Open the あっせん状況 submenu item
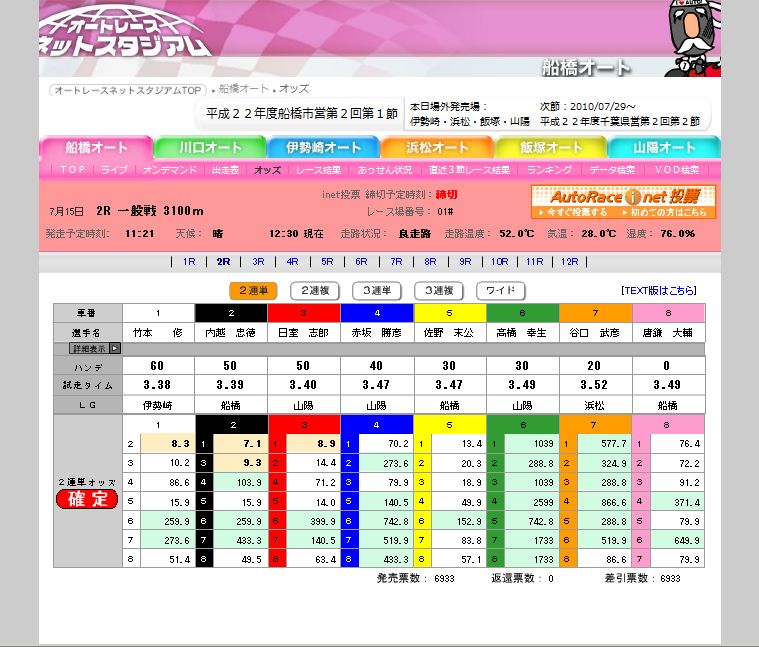Screen dimensions: 759x647 (385, 170)
